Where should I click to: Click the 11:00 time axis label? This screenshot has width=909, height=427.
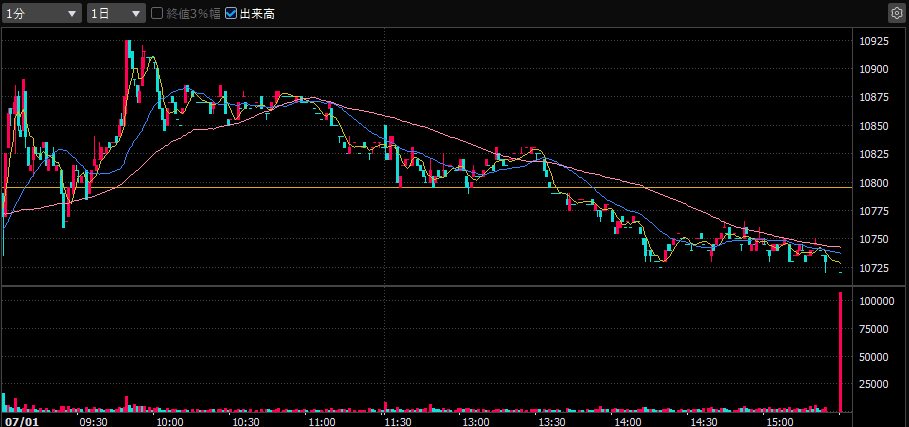322,421
